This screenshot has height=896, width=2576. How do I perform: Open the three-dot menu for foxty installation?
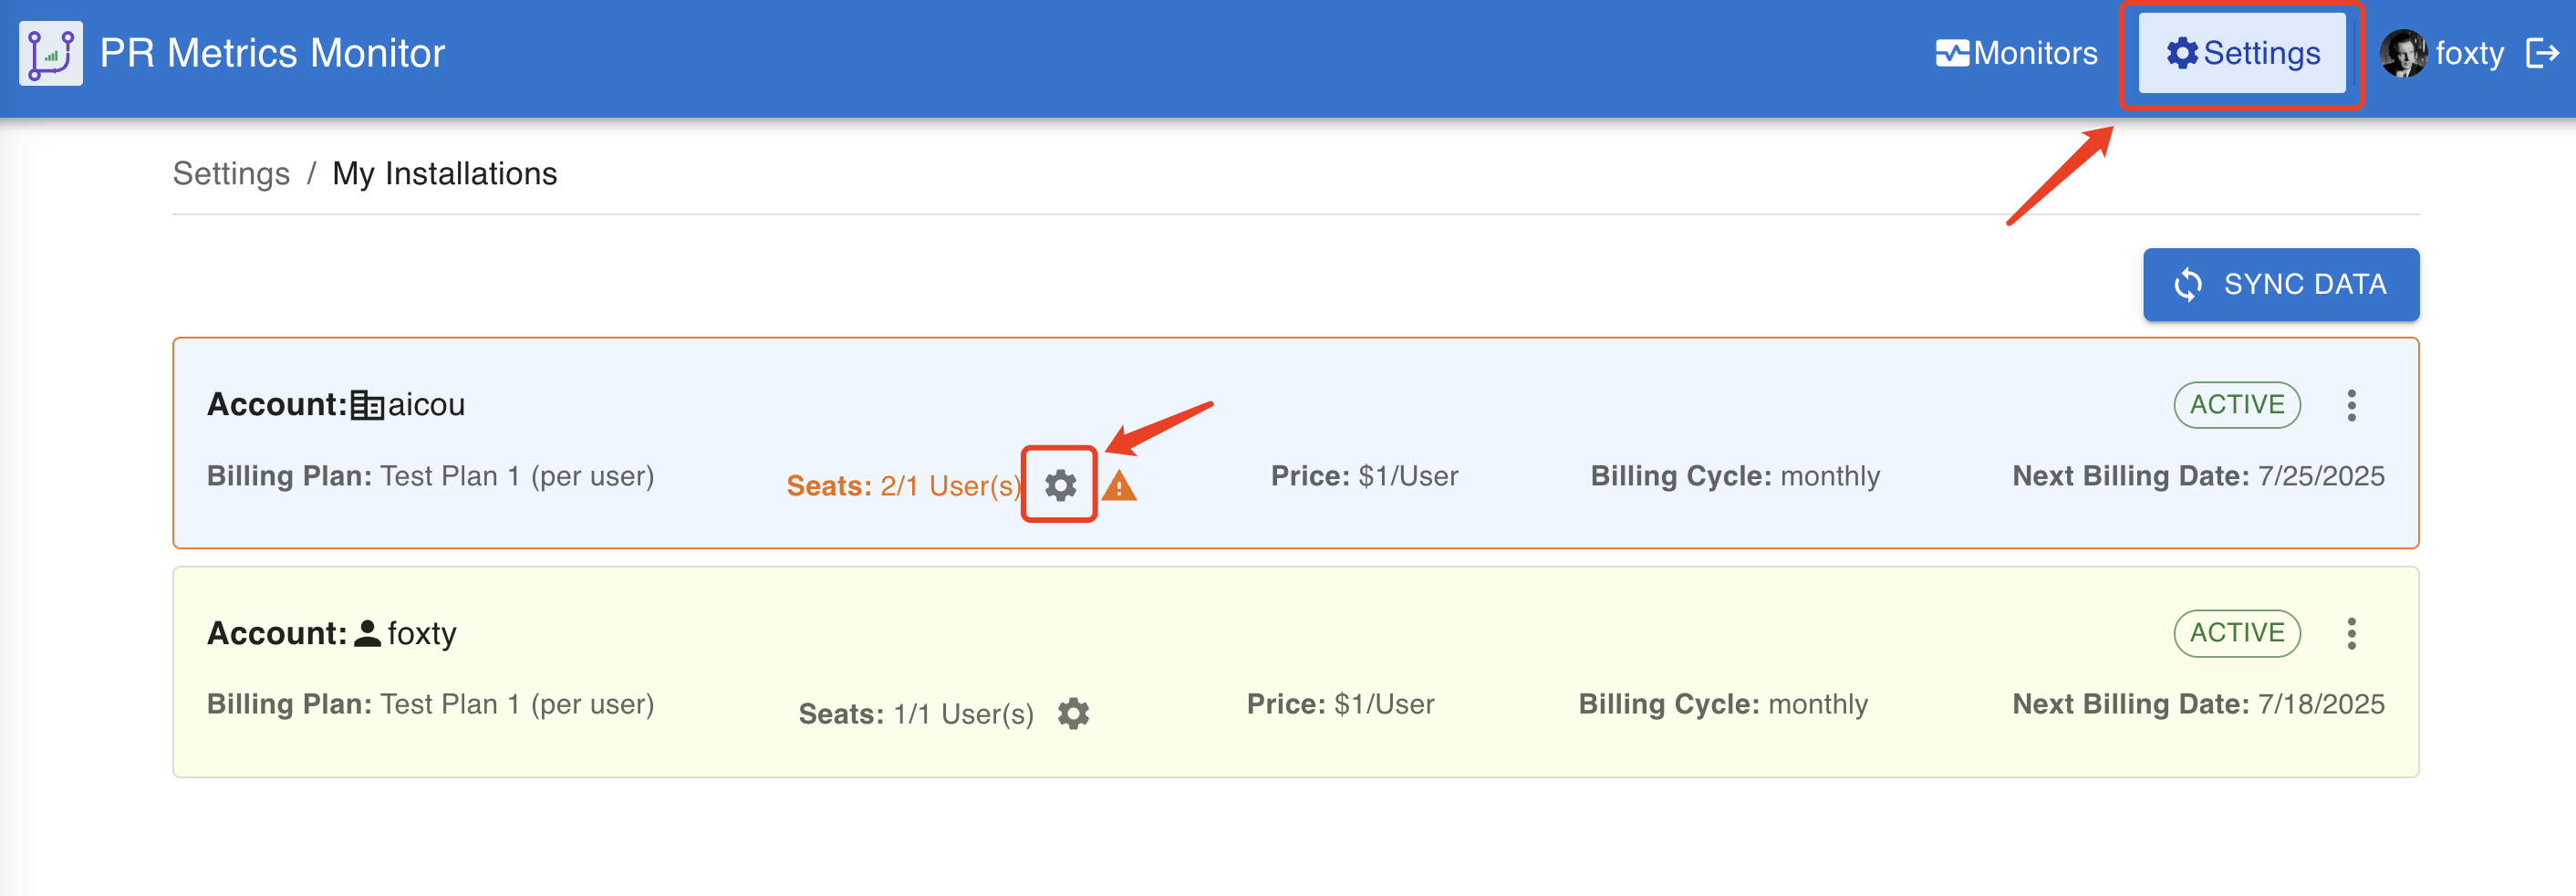tap(2351, 633)
